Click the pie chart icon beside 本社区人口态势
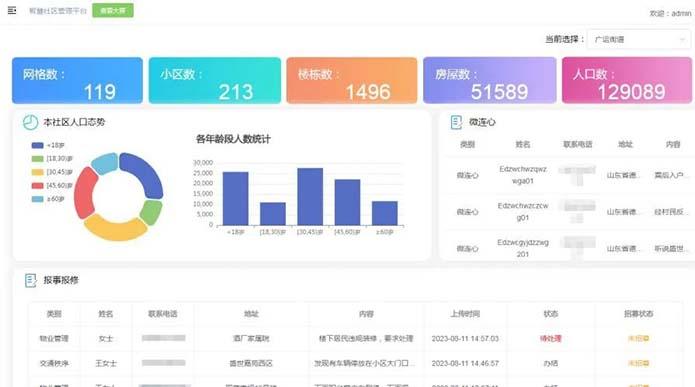This screenshot has height=387, width=695. (x=30, y=122)
